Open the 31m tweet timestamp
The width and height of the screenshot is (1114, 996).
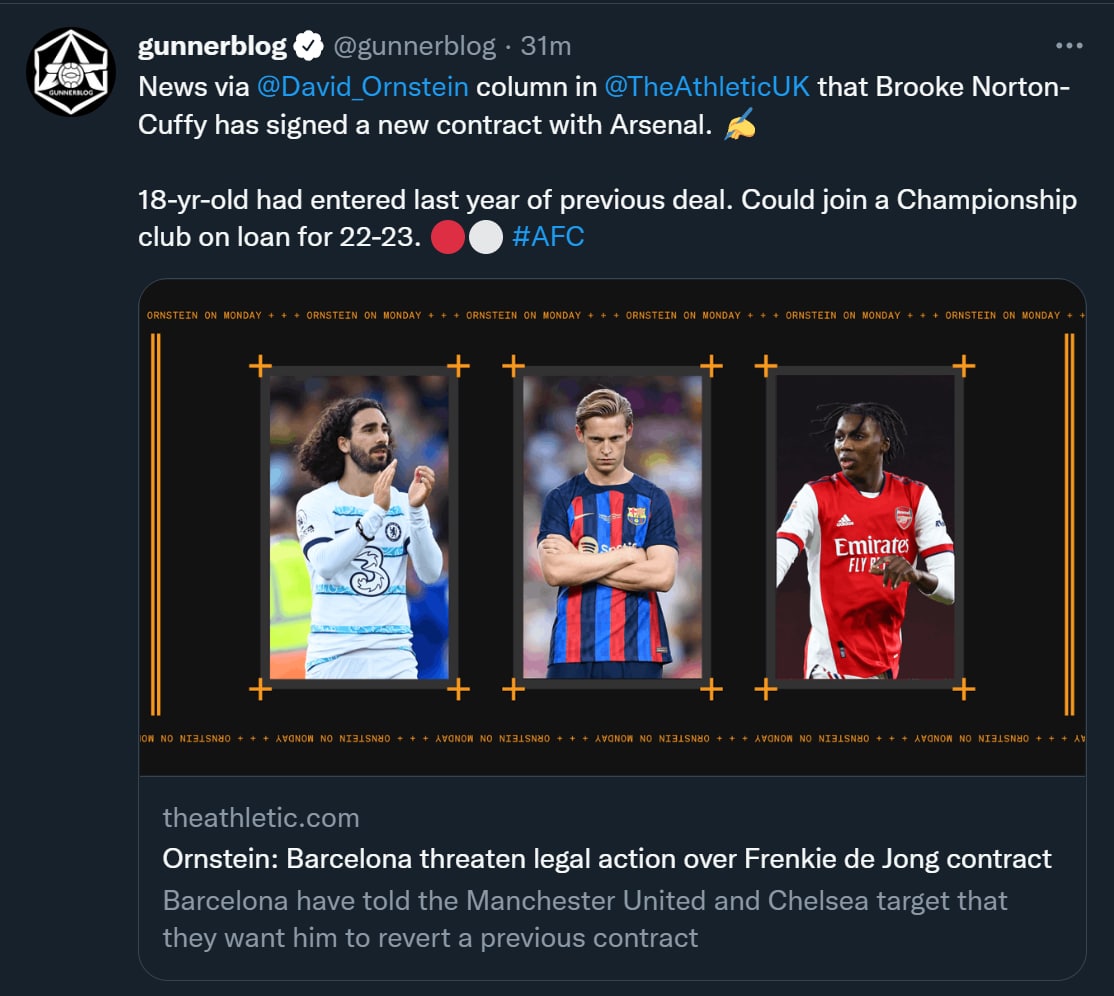[x=546, y=46]
